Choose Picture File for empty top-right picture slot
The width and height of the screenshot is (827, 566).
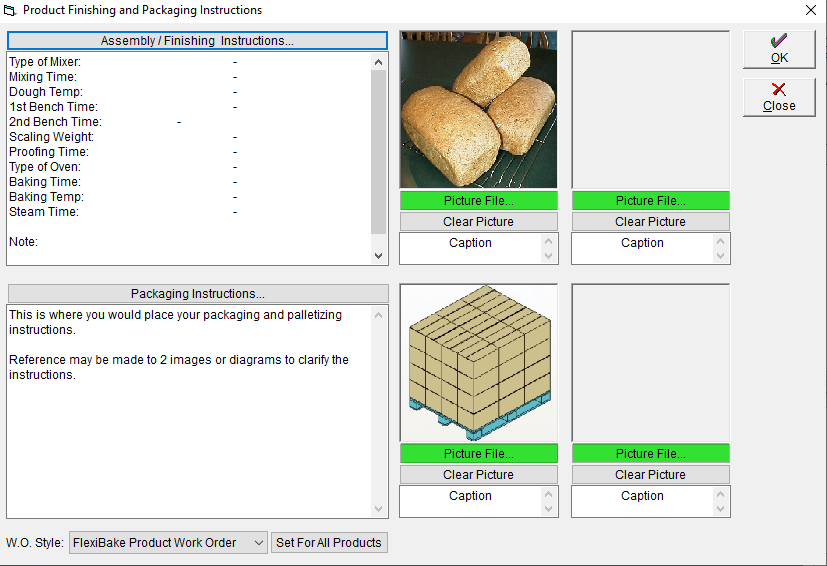point(650,200)
